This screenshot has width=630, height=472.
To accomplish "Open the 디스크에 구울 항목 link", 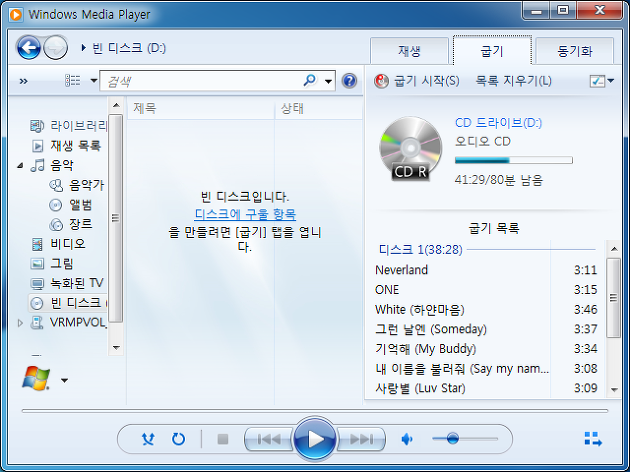I will pyautogui.click(x=245, y=214).
